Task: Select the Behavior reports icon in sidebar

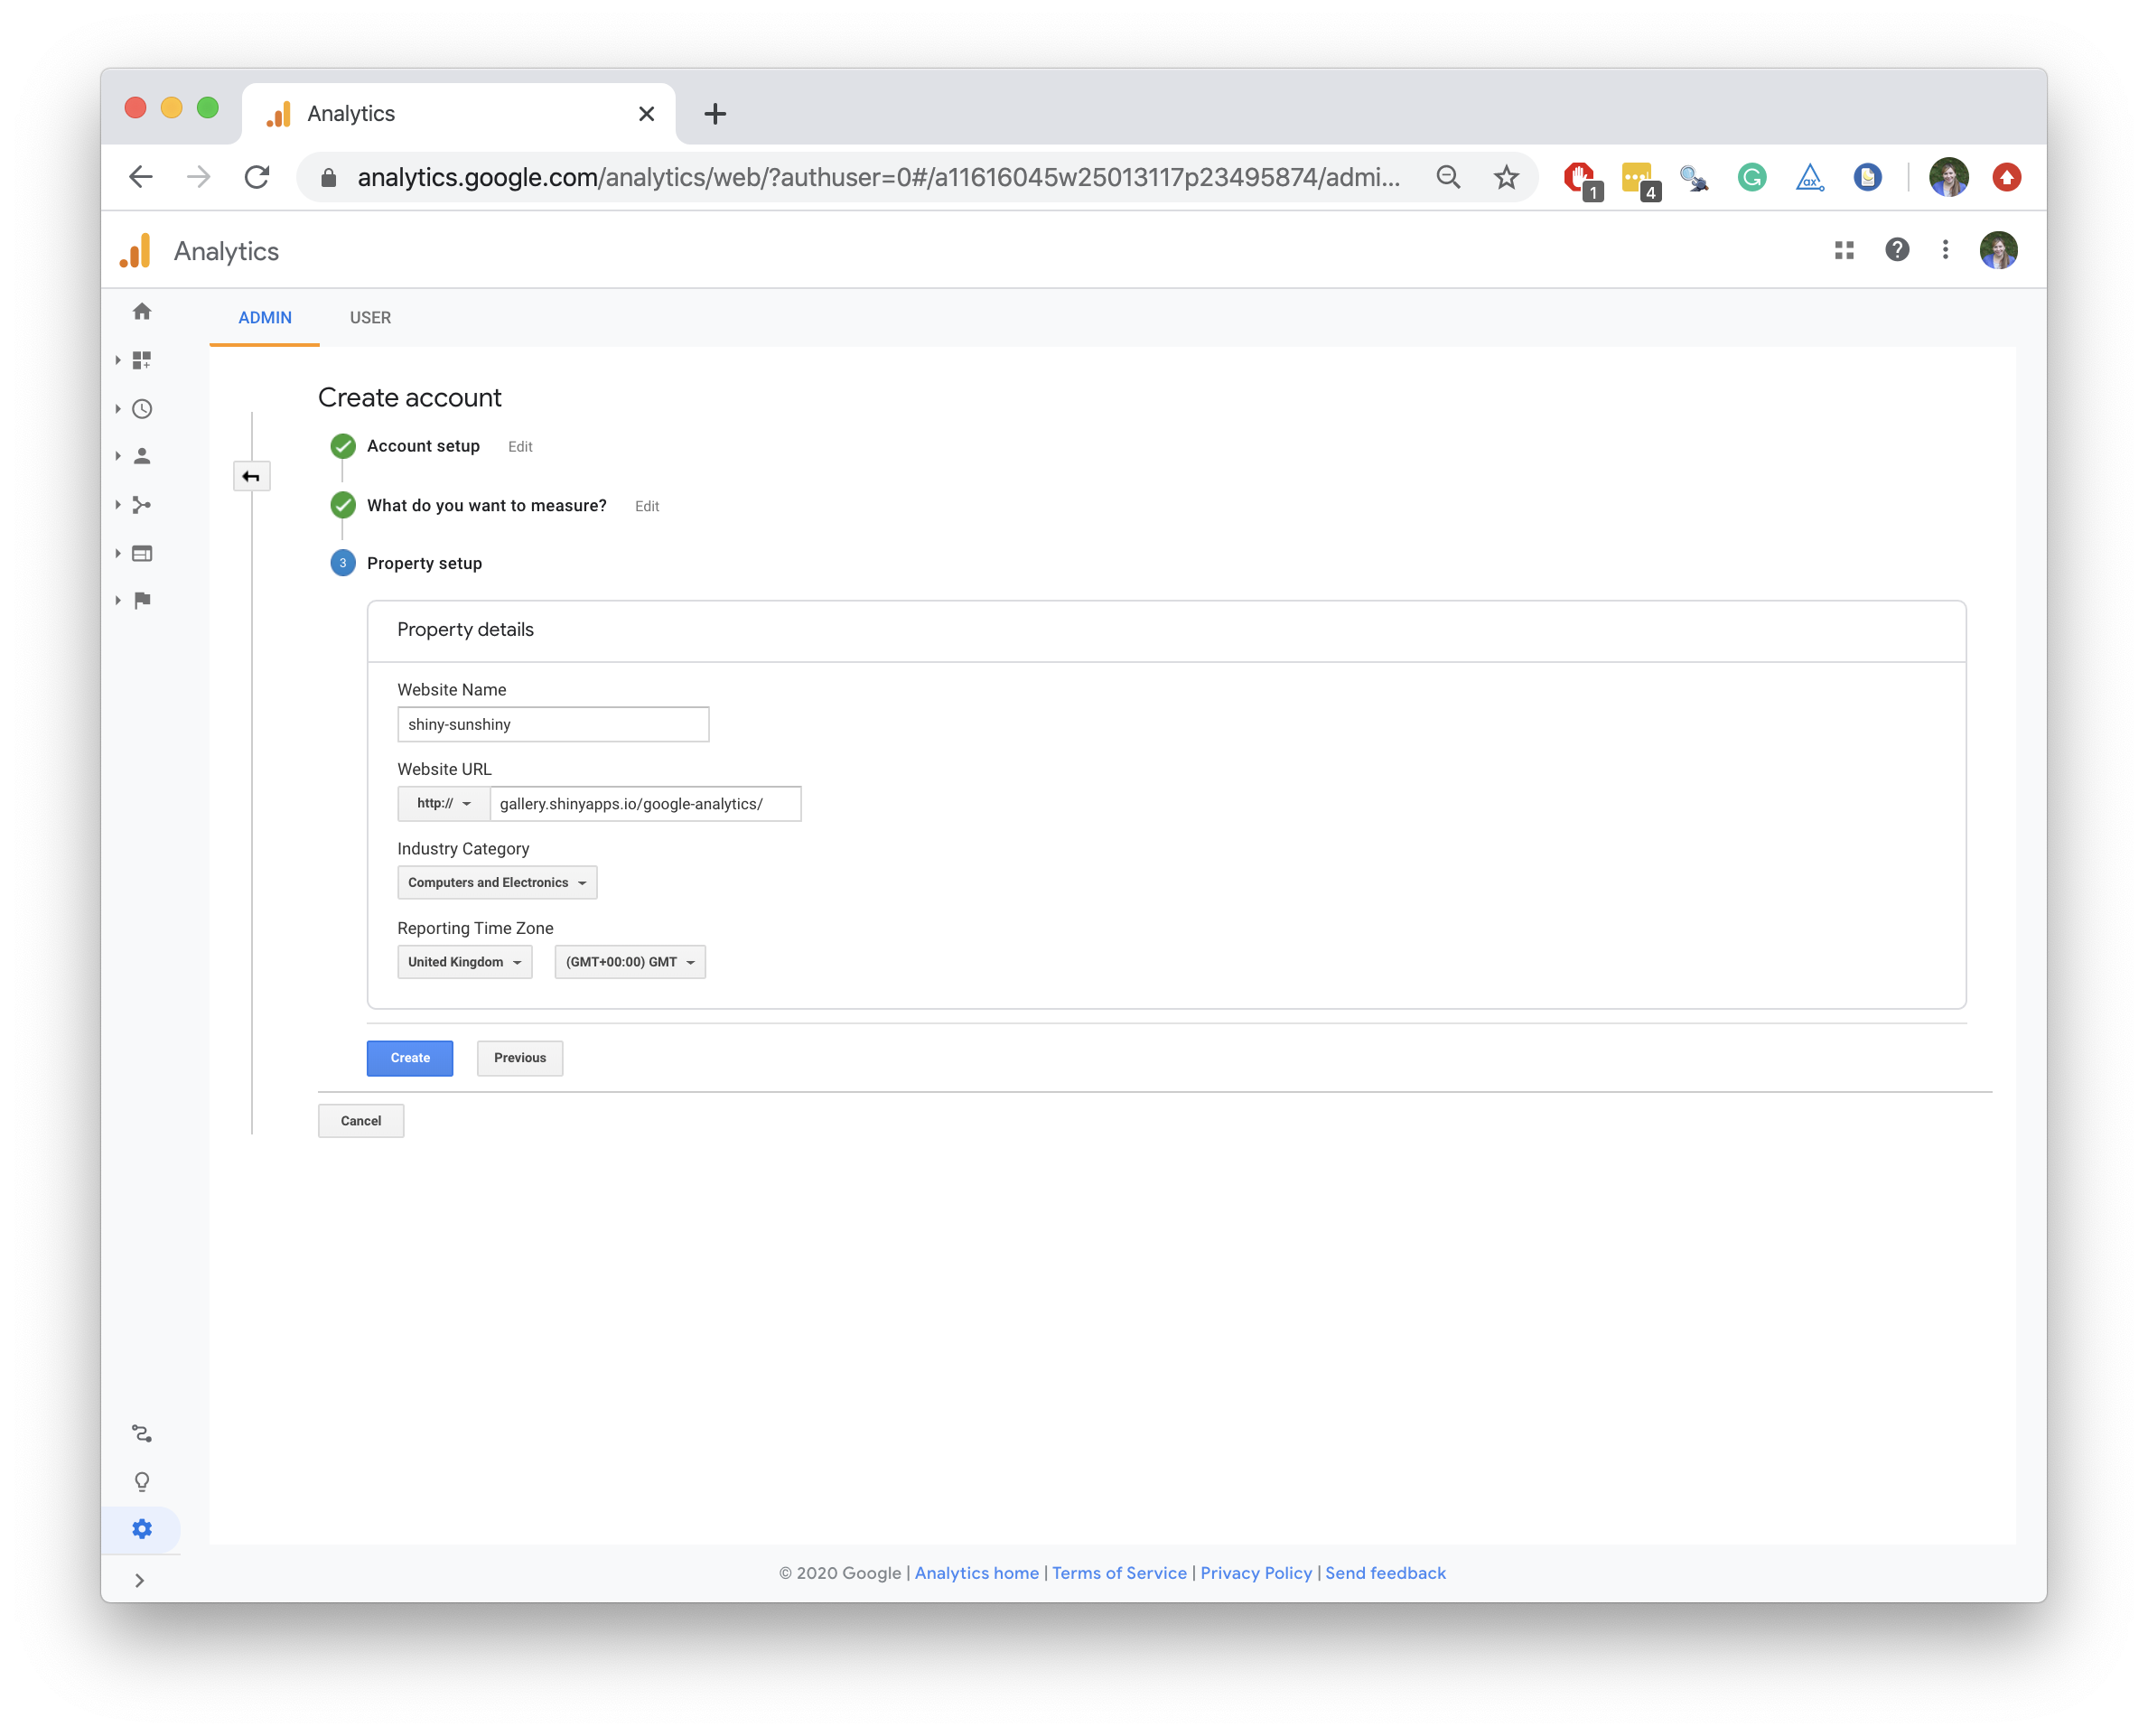Action: [x=142, y=553]
